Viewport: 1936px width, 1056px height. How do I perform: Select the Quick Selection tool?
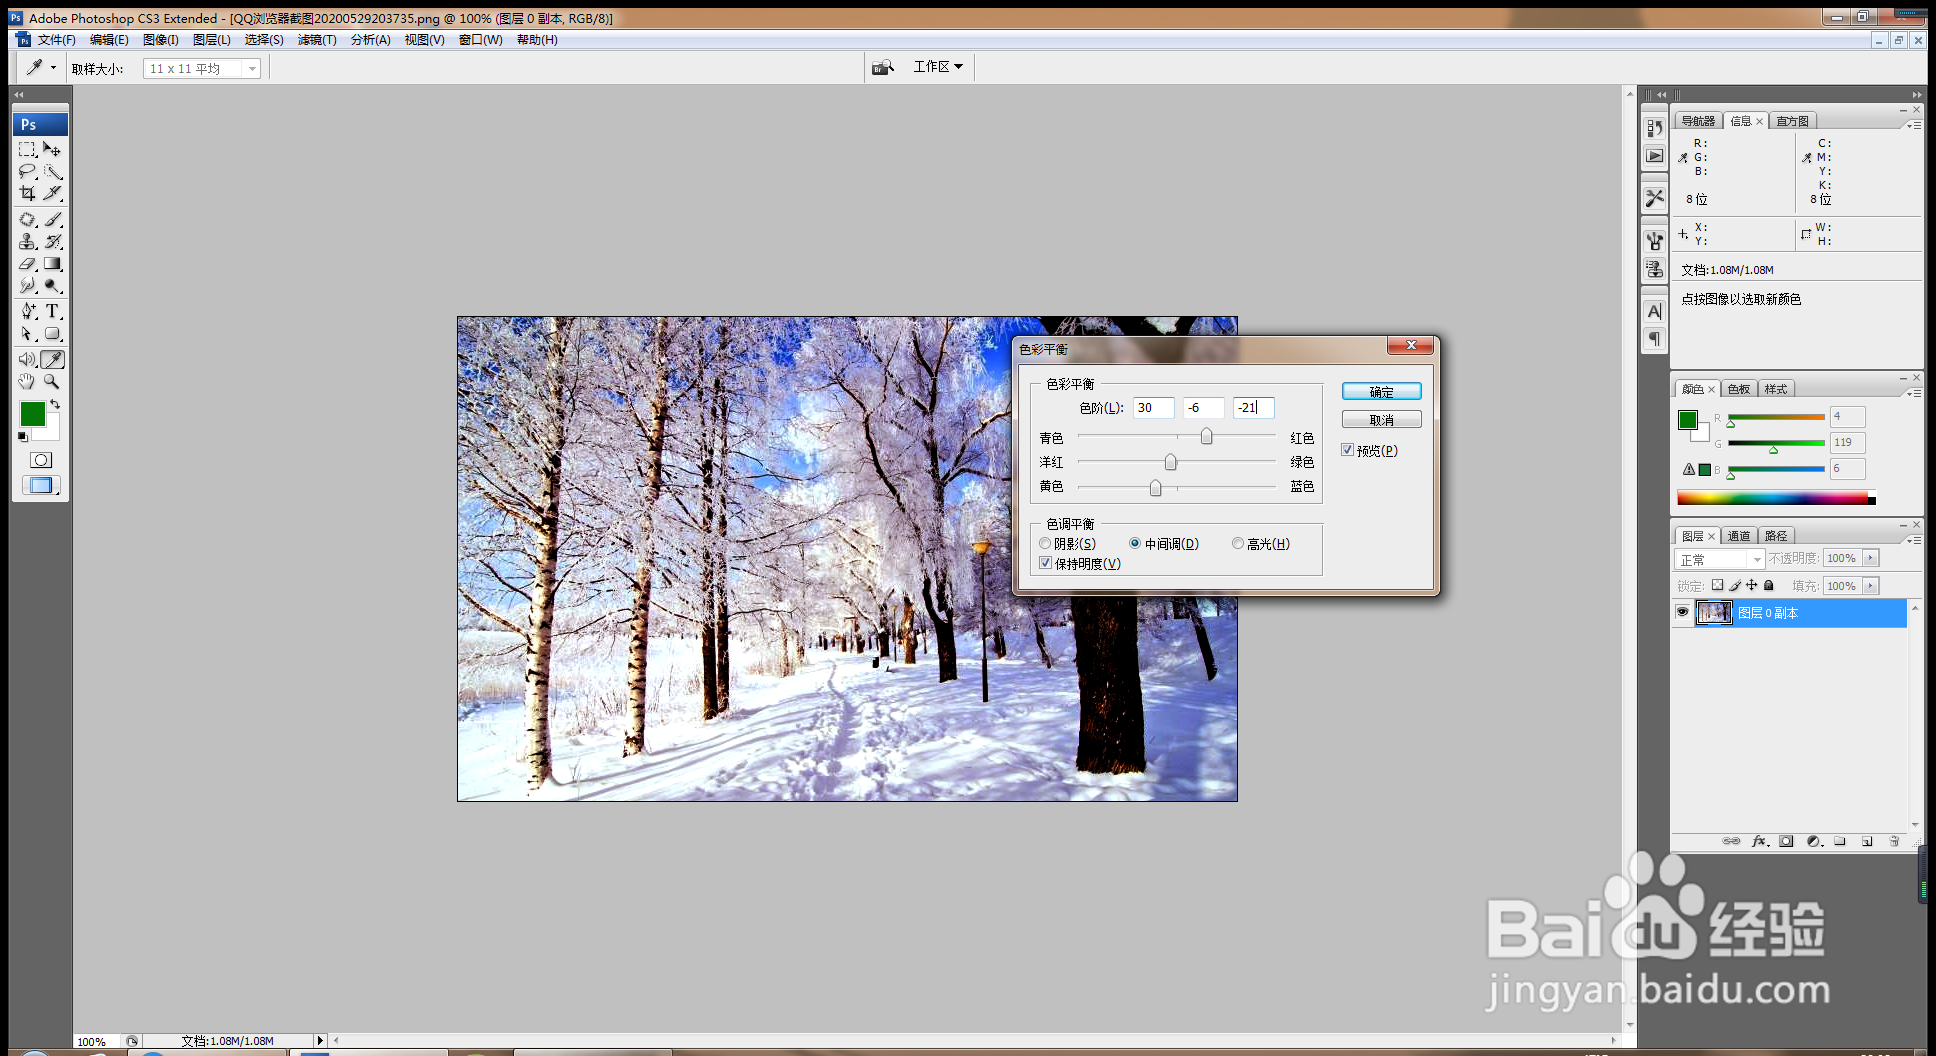[x=53, y=171]
